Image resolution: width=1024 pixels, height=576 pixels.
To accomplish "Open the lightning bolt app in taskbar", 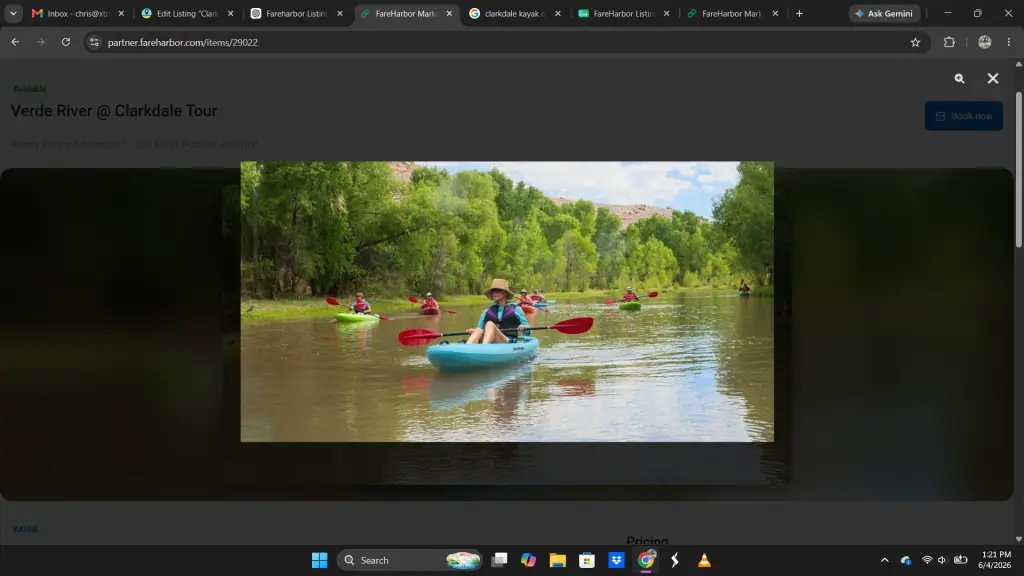I will pyautogui.click(x=675, y=560).
